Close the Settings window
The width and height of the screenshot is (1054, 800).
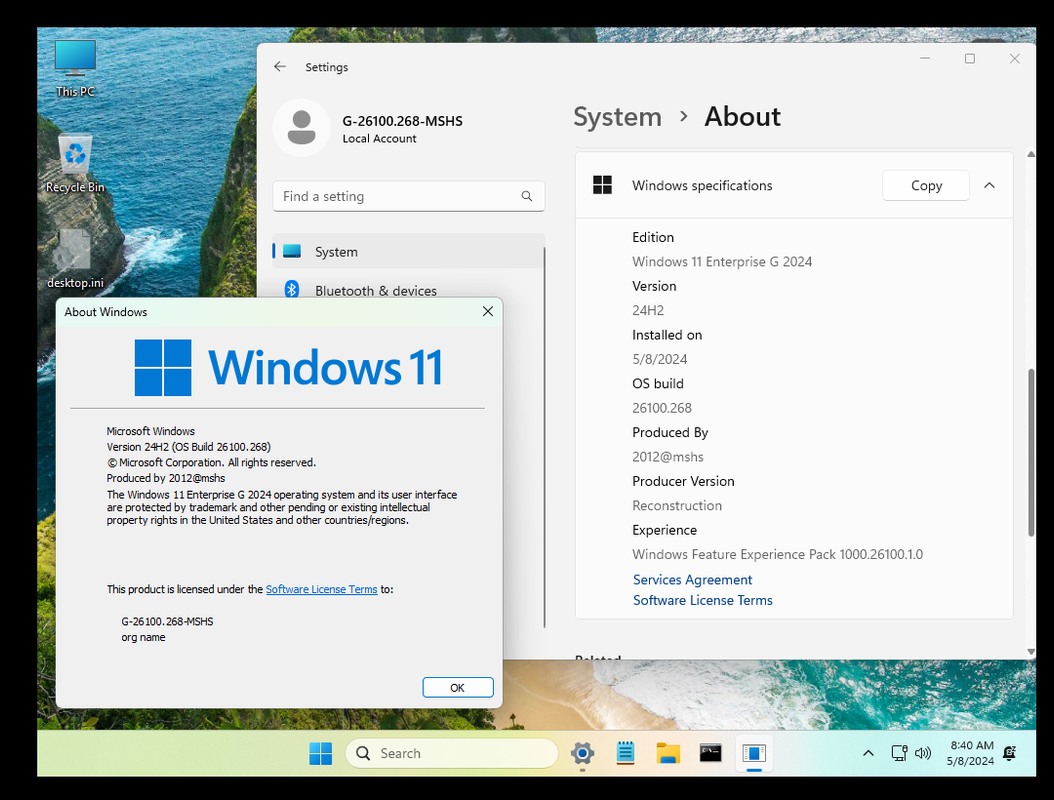tap(1014, 58)
